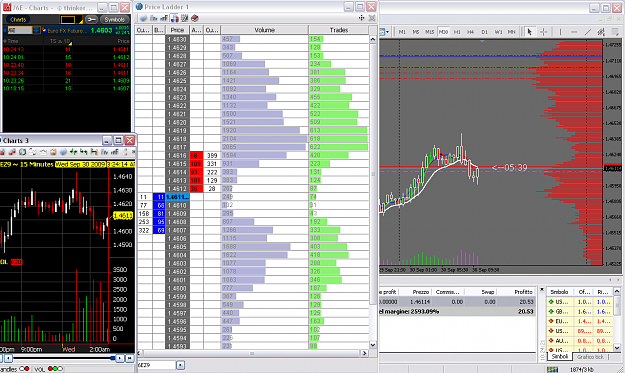
Task: Open the Charts tab in thinkorswim window
Action: 18,19
